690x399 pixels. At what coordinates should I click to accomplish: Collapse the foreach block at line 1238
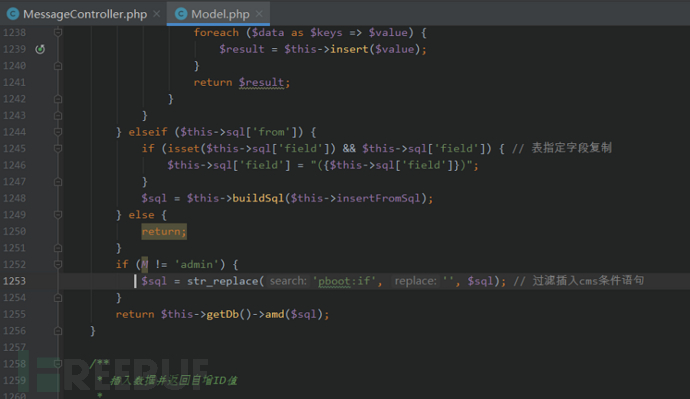[x=58, y=33]
